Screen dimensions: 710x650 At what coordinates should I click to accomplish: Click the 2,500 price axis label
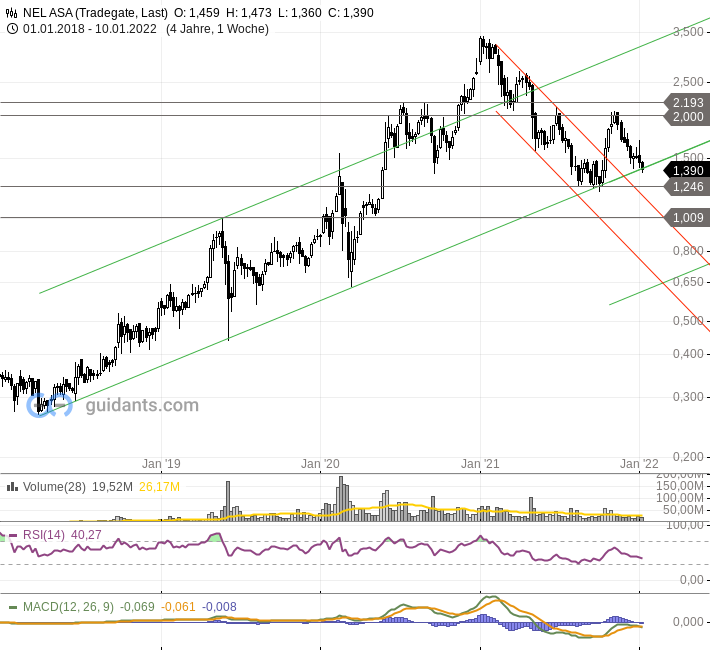688,82
